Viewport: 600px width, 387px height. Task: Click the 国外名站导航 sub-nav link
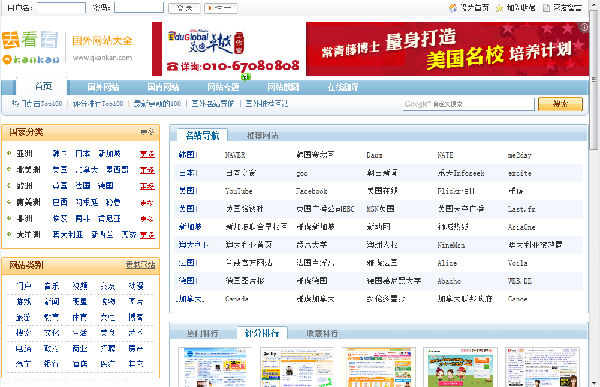click(213, 103)
